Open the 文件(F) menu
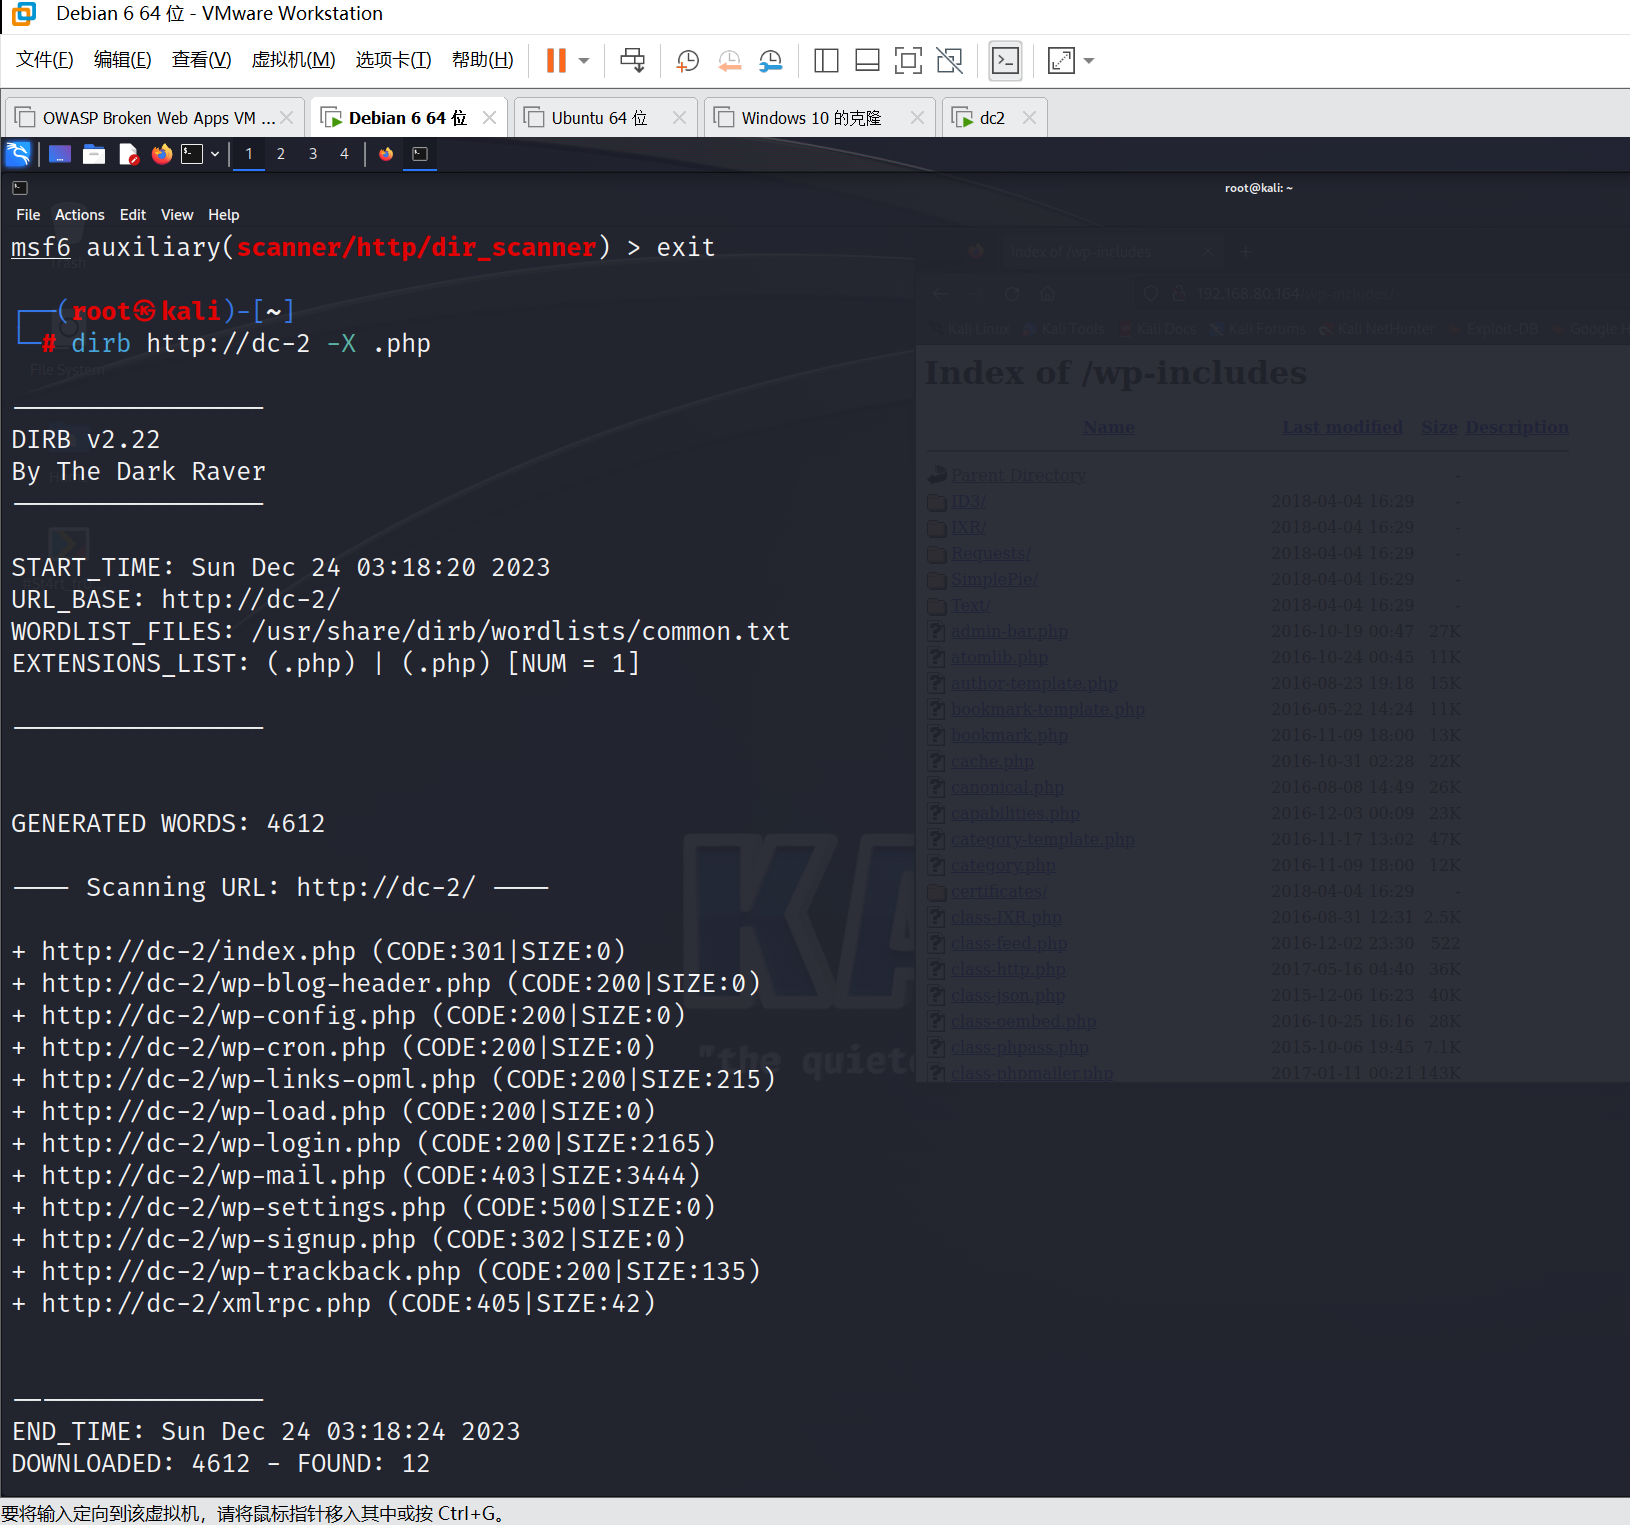The height and width of the screenshot is (1525, 1630). [45, 60]
